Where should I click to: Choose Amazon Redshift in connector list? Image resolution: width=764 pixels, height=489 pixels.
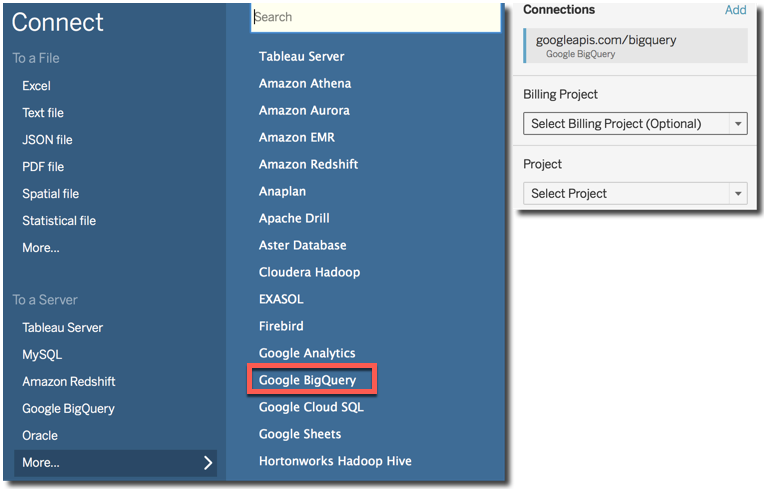[308, 164]
